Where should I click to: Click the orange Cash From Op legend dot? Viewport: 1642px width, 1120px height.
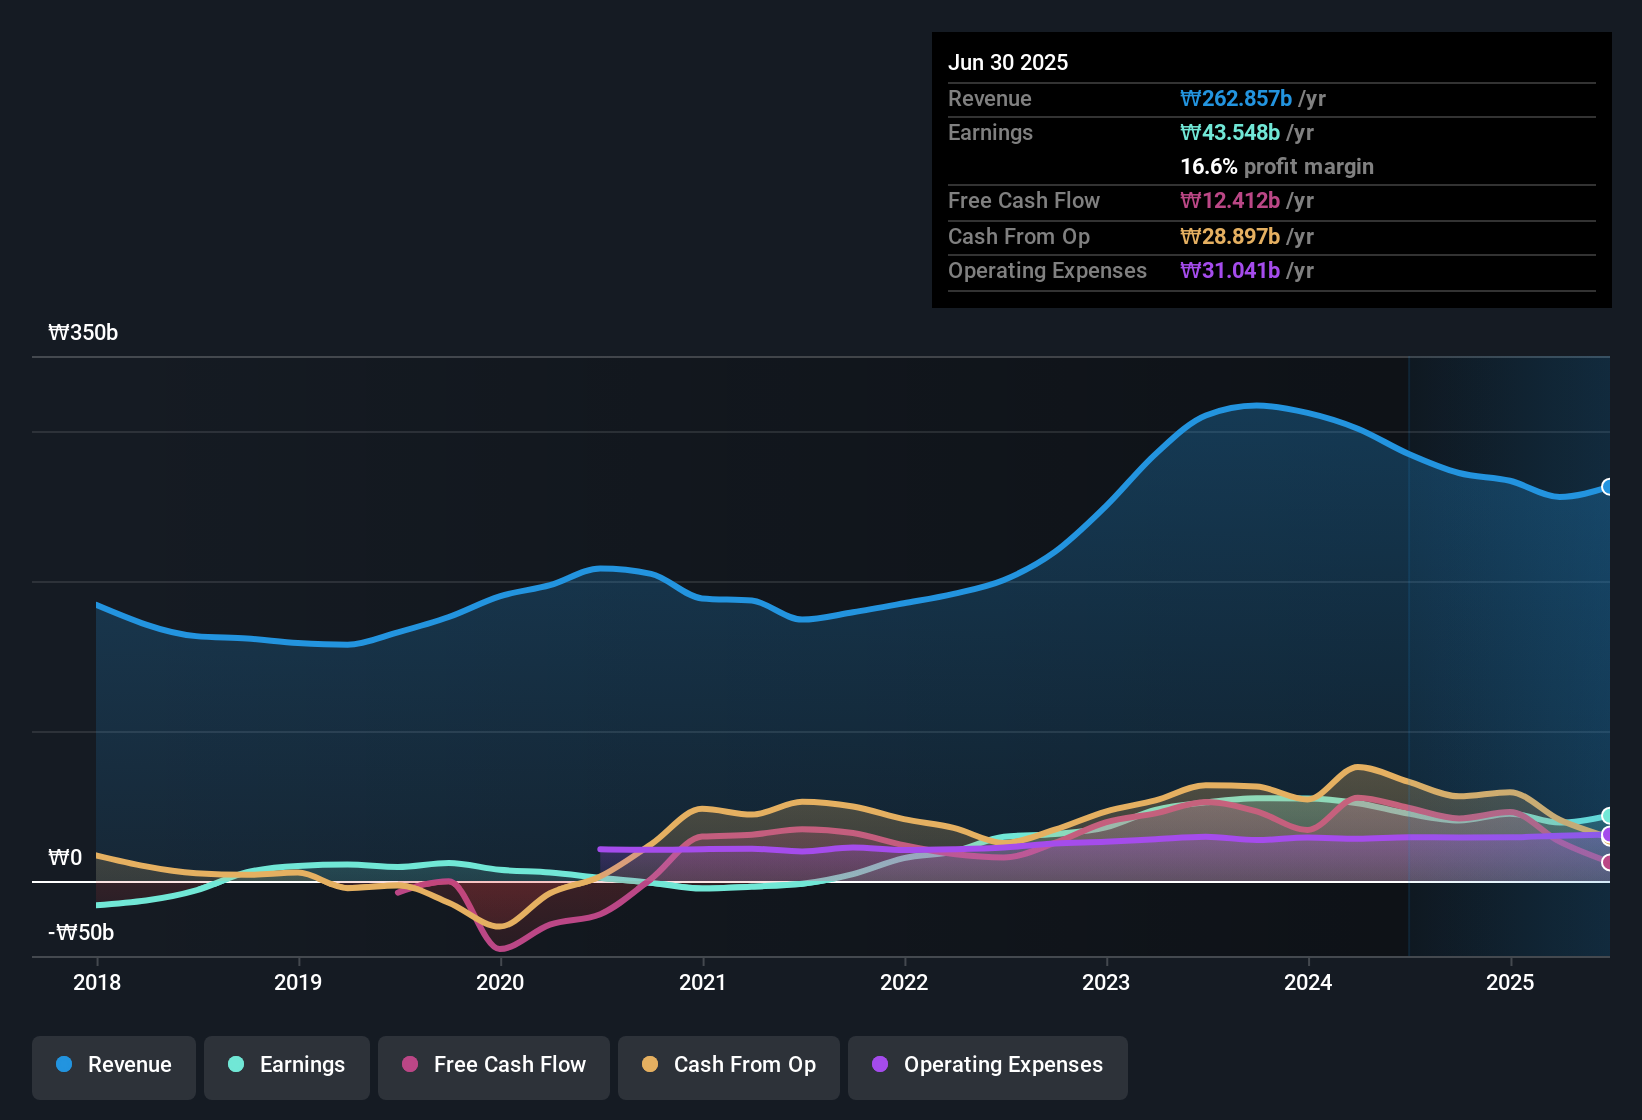(650, 1065)
